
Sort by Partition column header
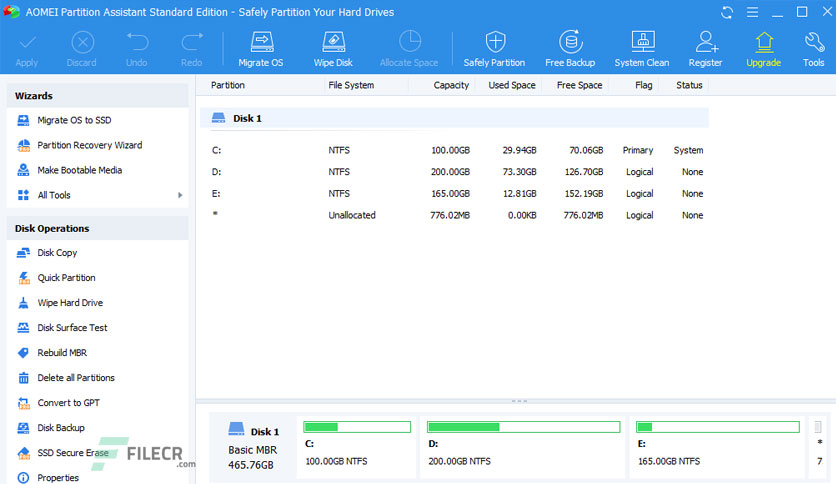[x=228, y=85]
